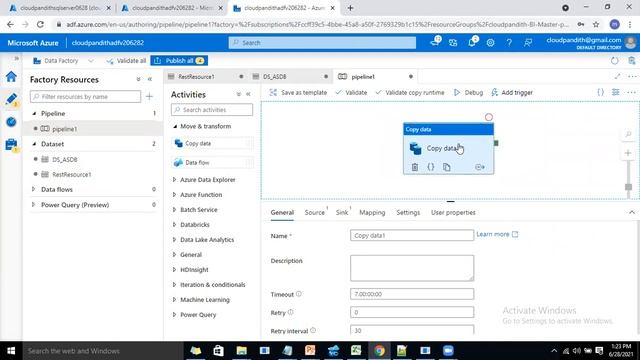Click Publish all button
Screen dimensions: 640x360
click(x=179, y=61)
